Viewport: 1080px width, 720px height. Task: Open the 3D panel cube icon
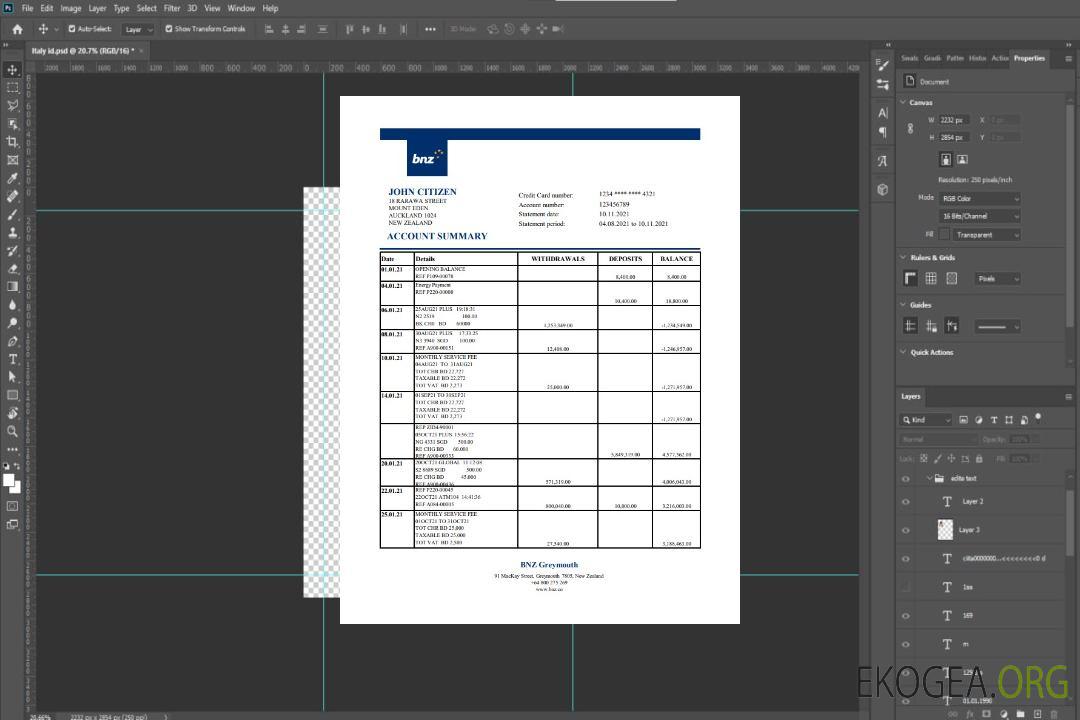883,189
